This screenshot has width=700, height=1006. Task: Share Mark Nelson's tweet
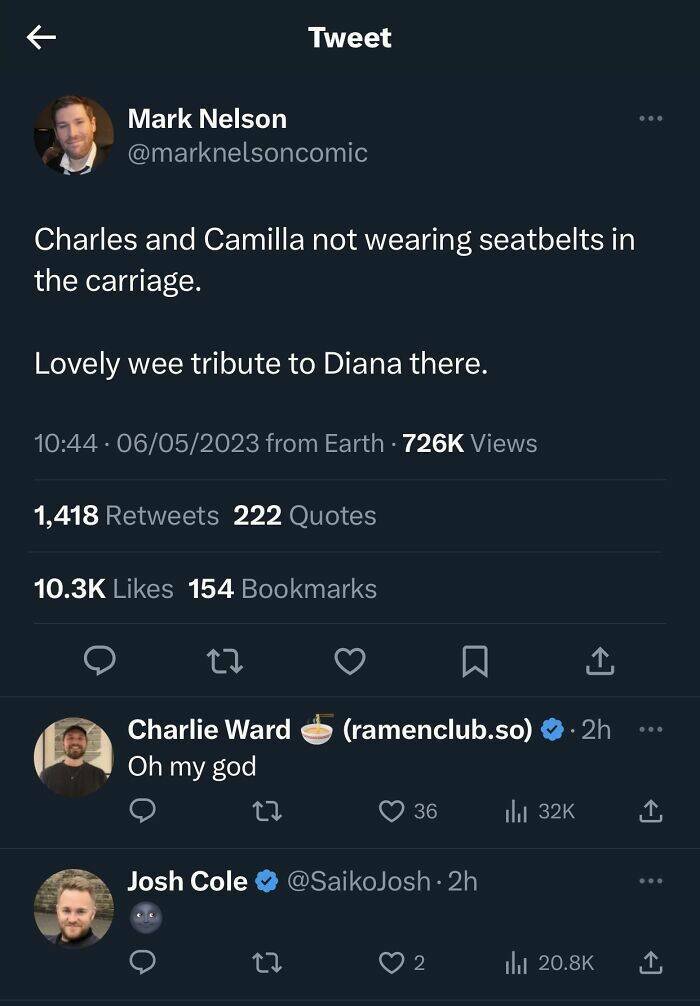point(599,661)
